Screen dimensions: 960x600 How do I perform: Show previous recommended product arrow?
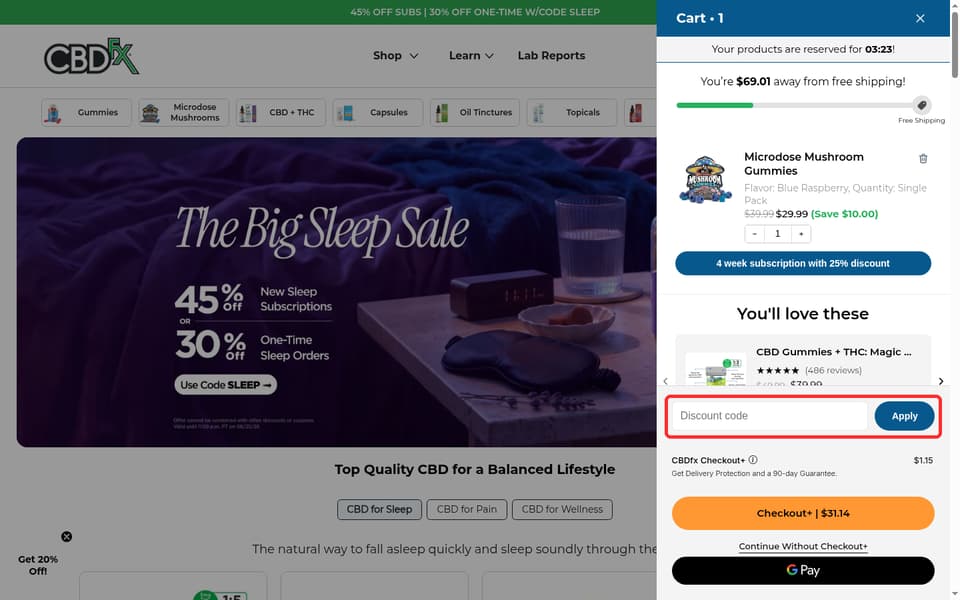666,381
